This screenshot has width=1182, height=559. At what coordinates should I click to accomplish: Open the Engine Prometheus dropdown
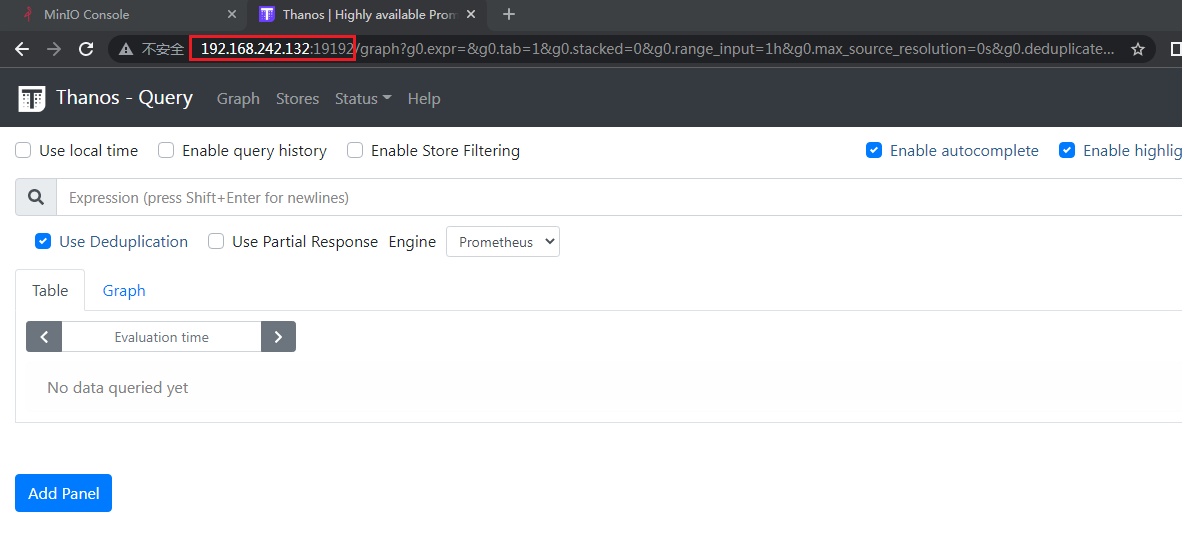click(x=502, y=242)
